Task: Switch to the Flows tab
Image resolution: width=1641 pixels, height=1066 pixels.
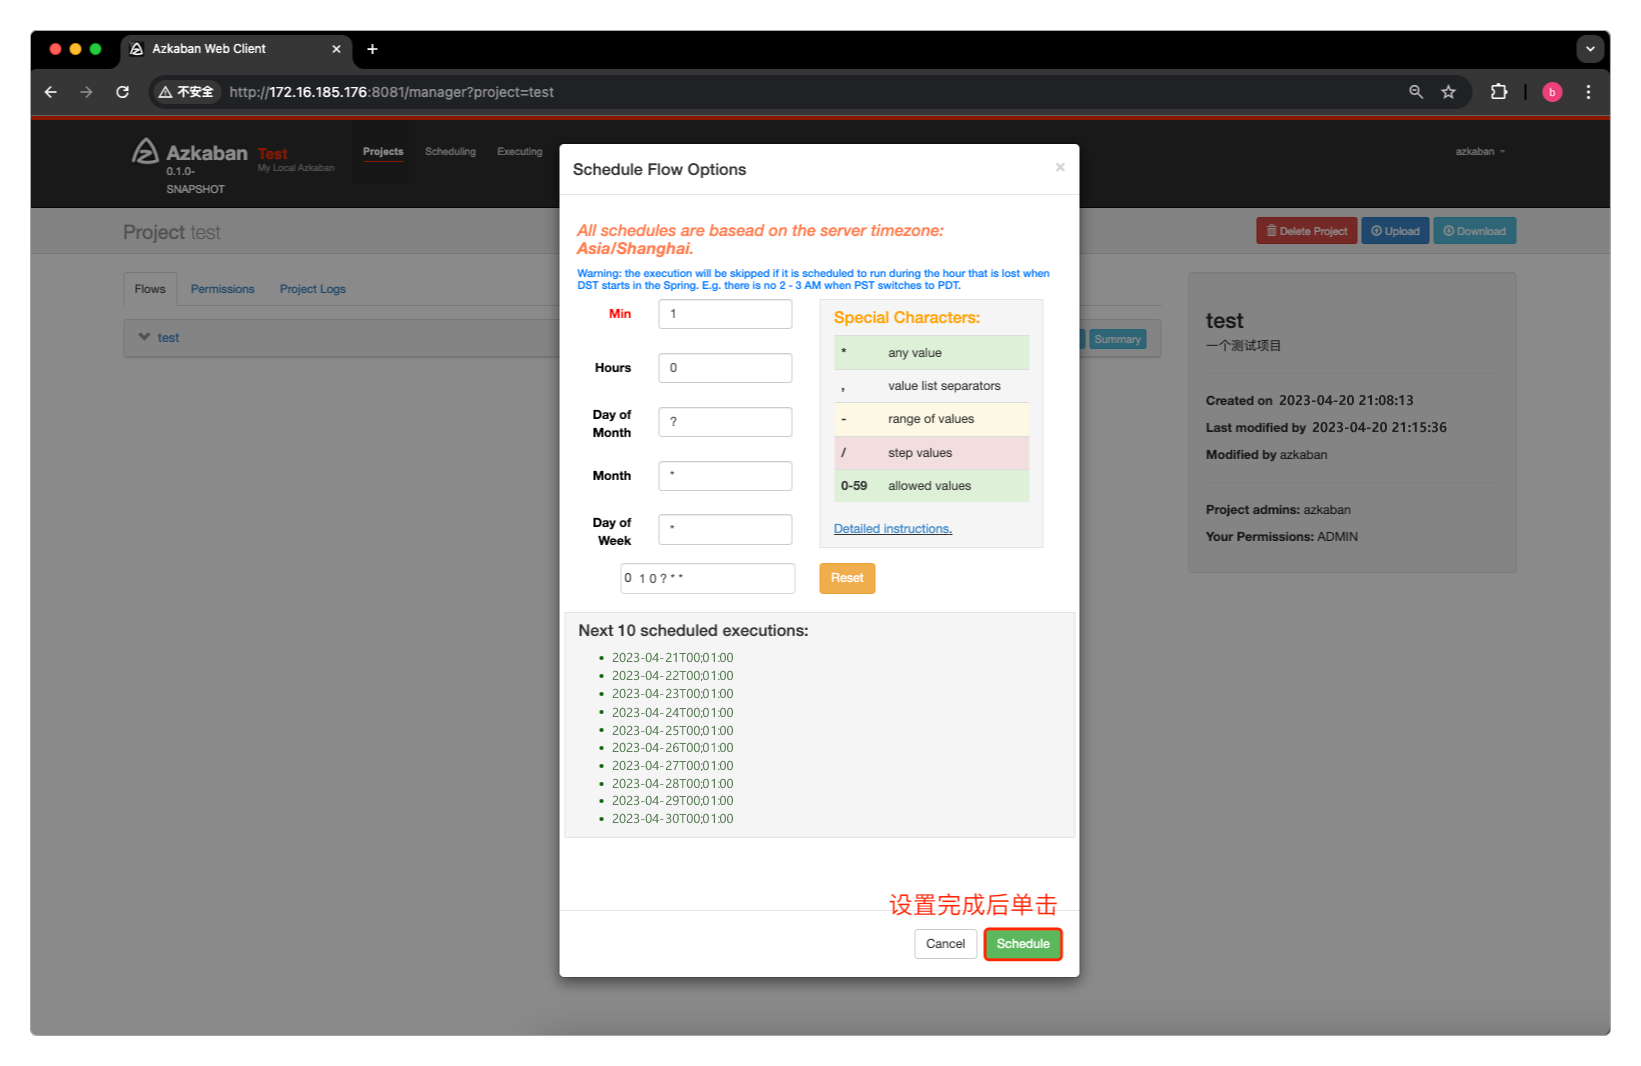Action: pyautogui.click(x=150, y=289)
